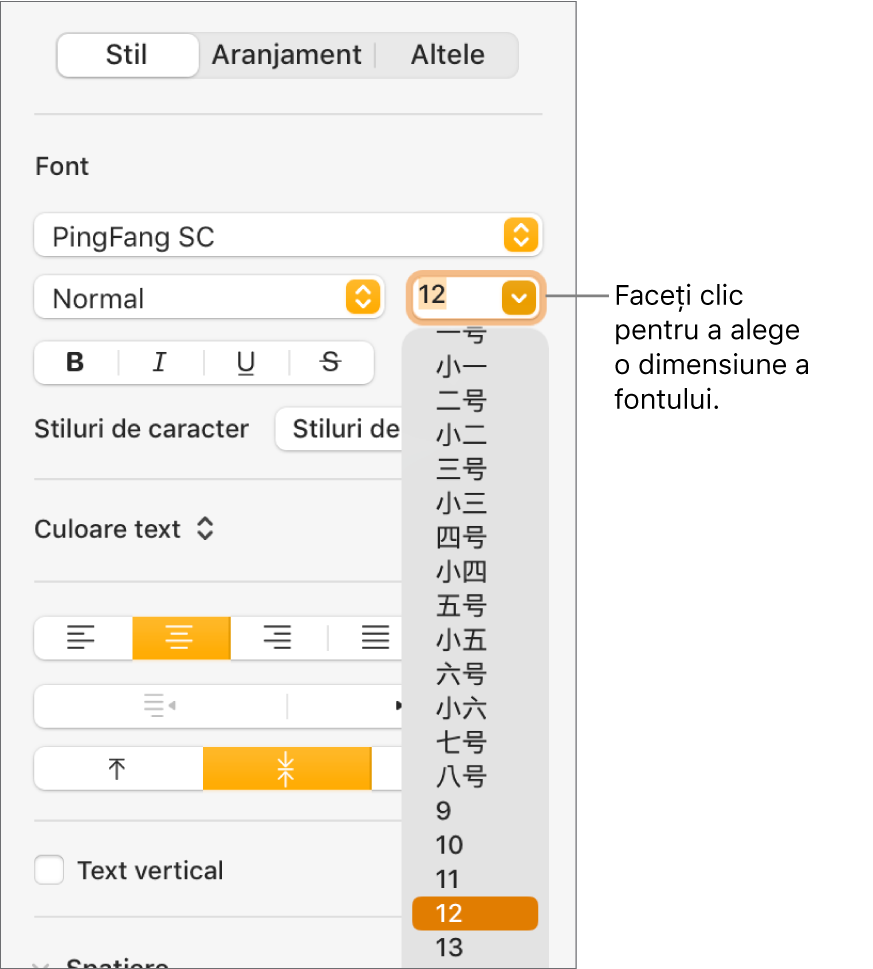Toggle italic formatting

(x=160, y=362)
